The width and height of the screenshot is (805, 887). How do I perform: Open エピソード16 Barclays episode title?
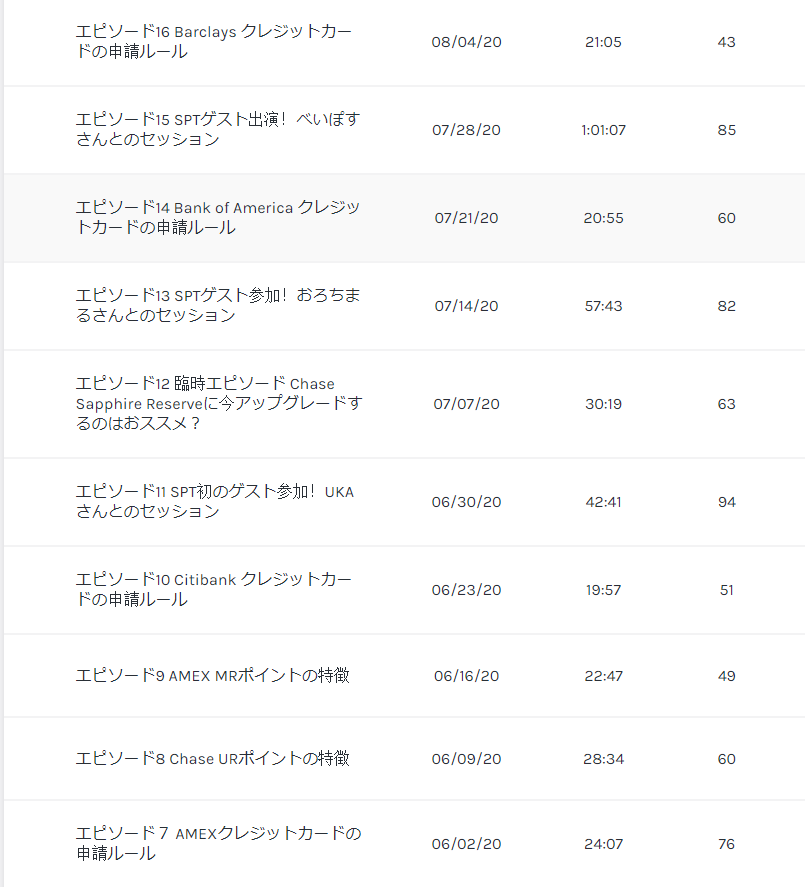214,41
